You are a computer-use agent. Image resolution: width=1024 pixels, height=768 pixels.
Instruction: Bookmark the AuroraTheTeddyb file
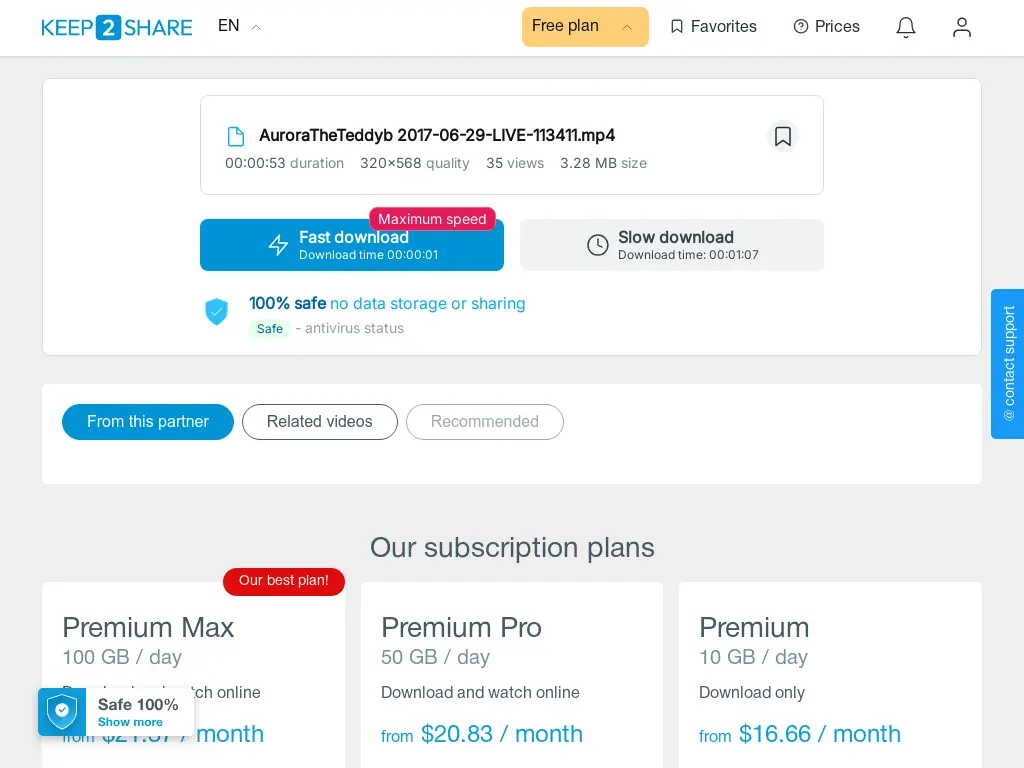pyautogui.click(x=782, y=136)
